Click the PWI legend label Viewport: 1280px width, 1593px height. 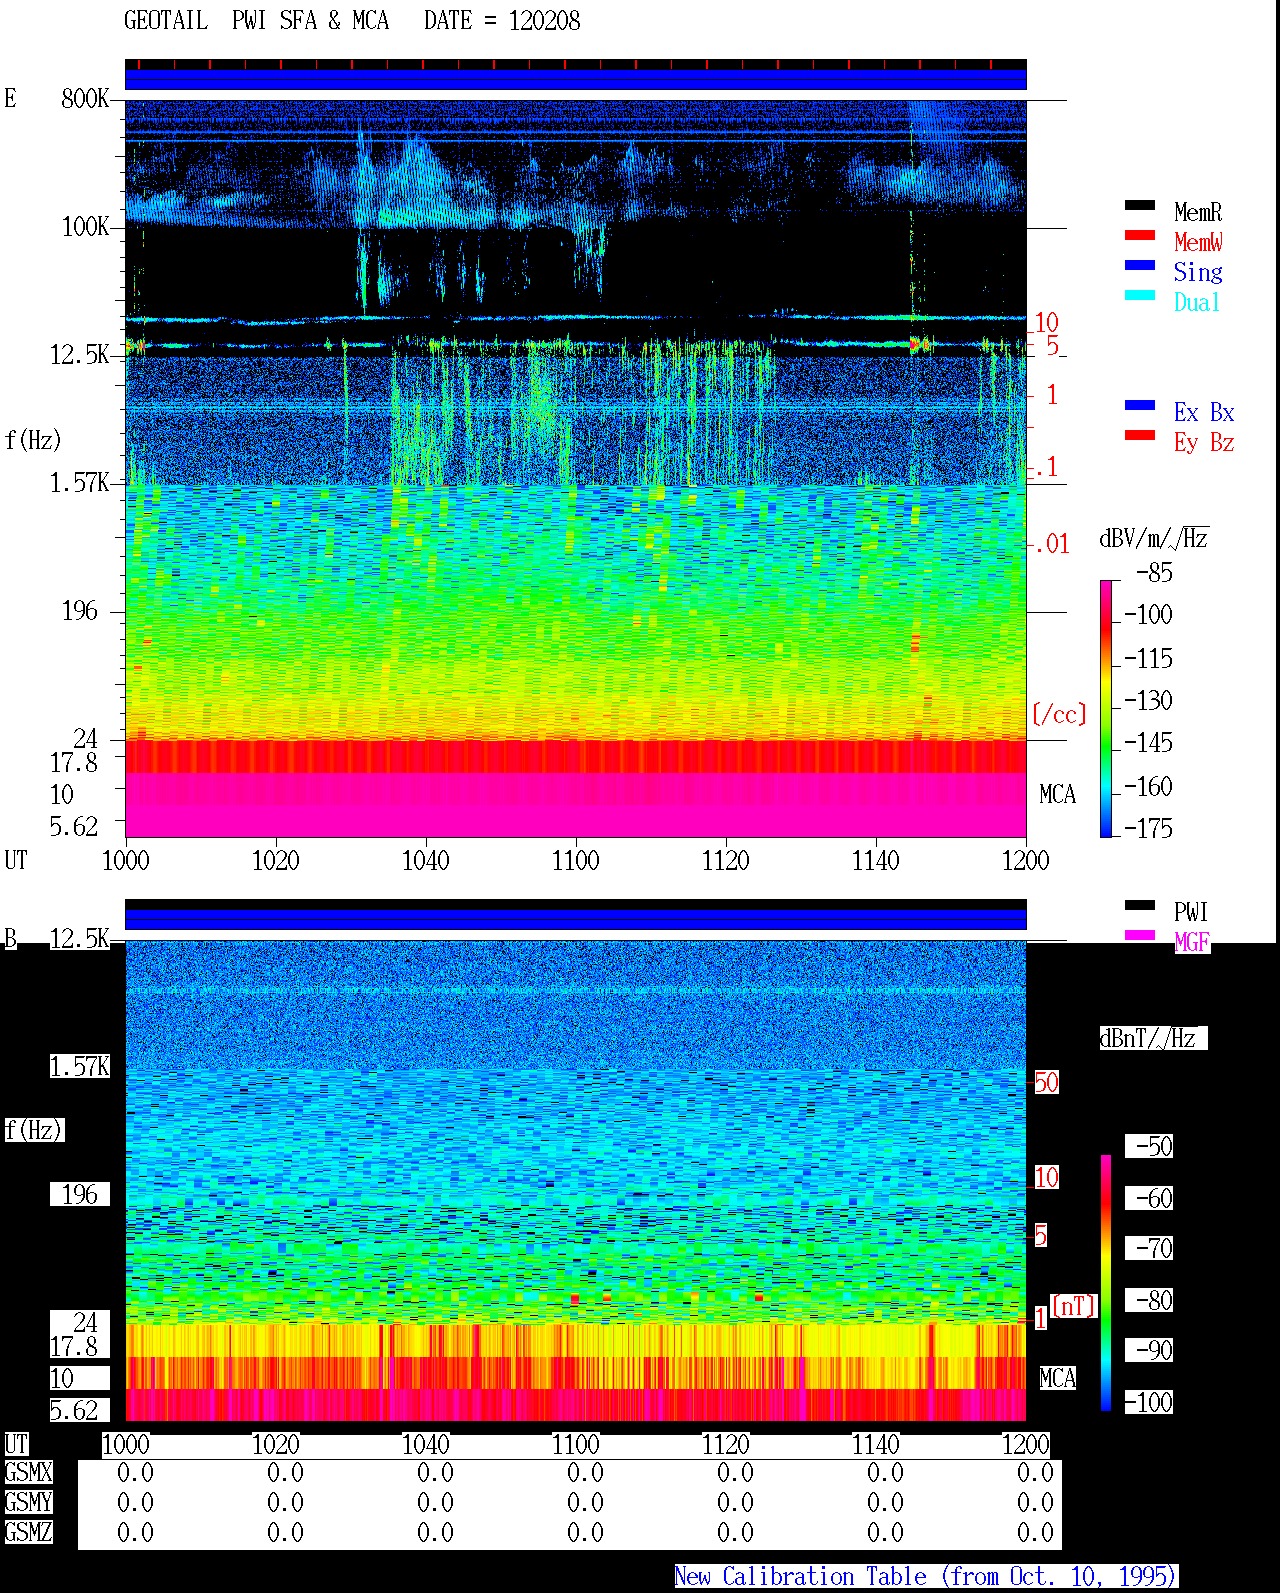[1191, 912]
